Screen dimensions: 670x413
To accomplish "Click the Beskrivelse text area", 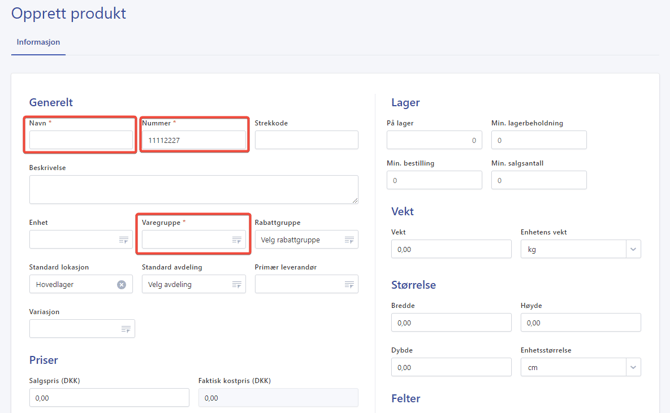I will [x=194, y=189].
